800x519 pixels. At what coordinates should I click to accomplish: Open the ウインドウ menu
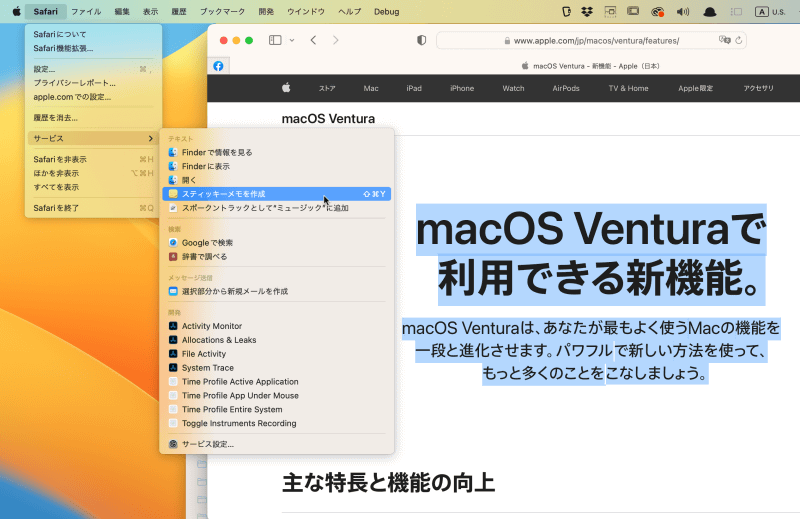(306, 11)
